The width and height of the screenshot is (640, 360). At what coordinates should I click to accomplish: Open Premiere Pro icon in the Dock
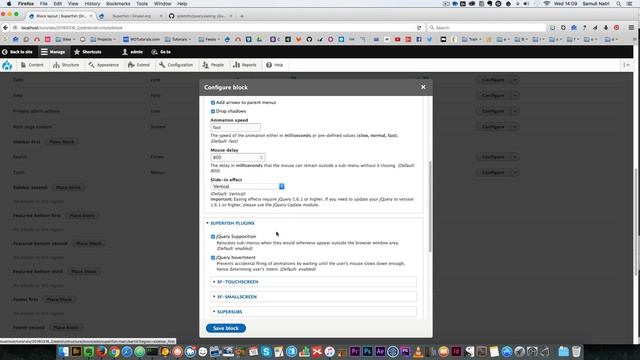point(355,351)
